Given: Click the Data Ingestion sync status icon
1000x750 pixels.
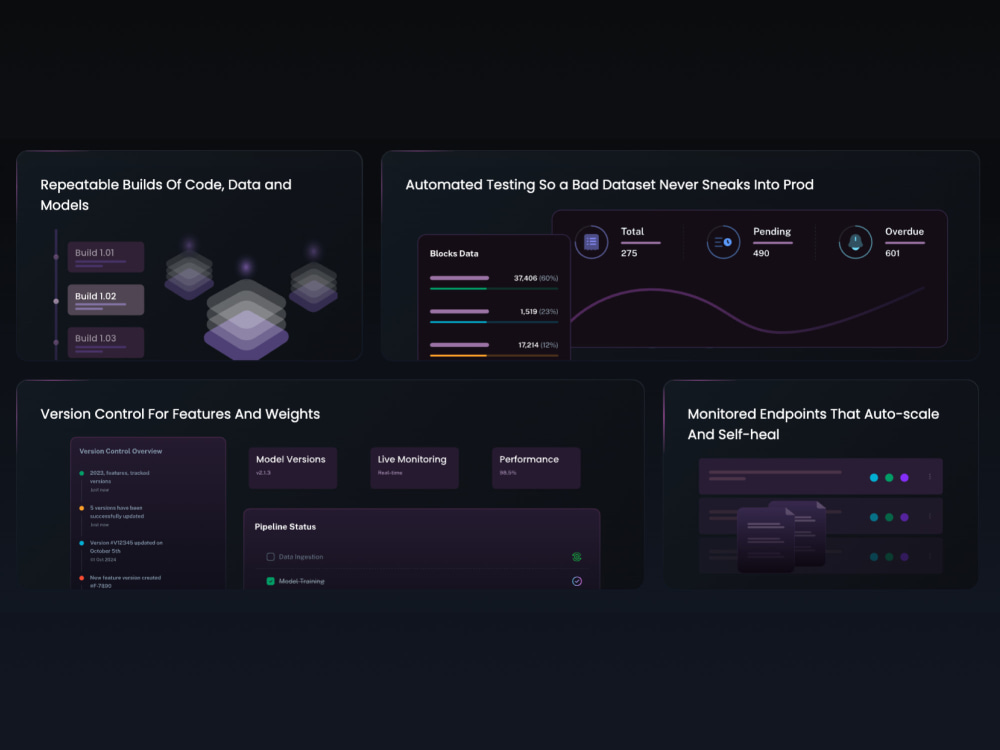Looking at the screenshot, I should [577, 557].
